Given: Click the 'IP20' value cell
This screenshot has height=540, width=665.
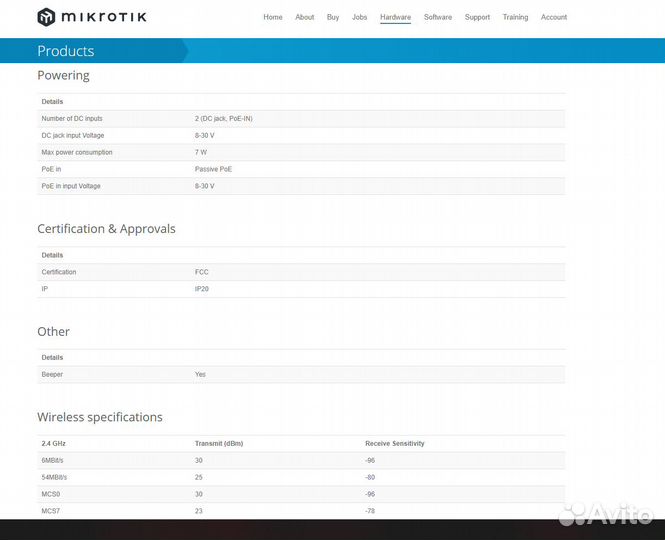Looking at the screenshot, I should click(x=201, y=289).
